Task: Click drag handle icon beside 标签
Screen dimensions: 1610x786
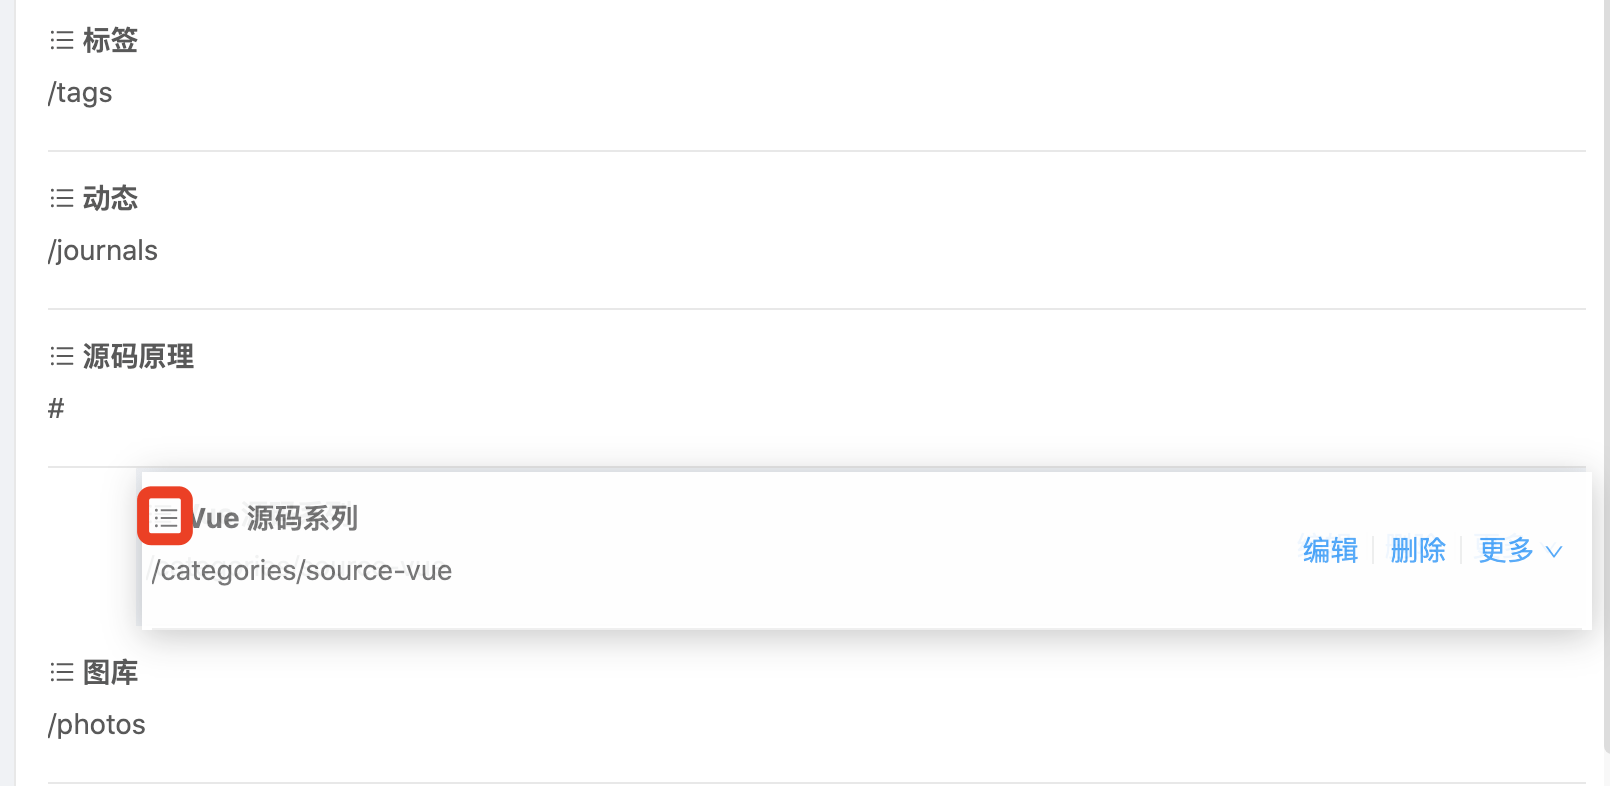Action: (x=62, y=41)
